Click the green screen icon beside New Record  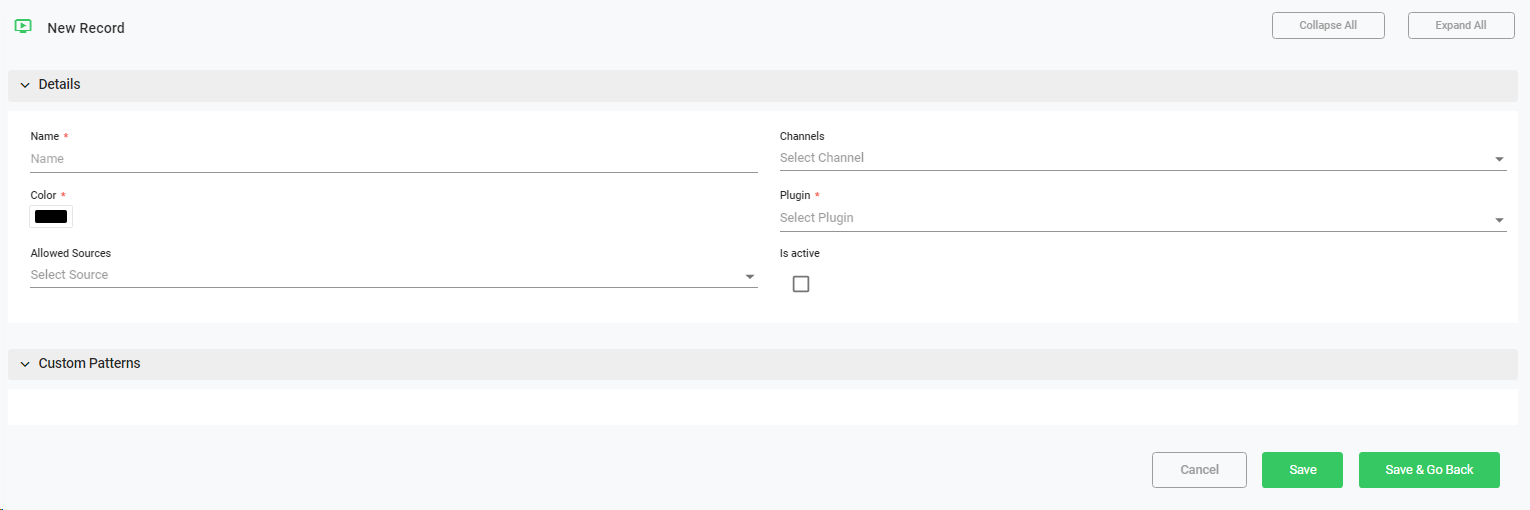(24, 27)
